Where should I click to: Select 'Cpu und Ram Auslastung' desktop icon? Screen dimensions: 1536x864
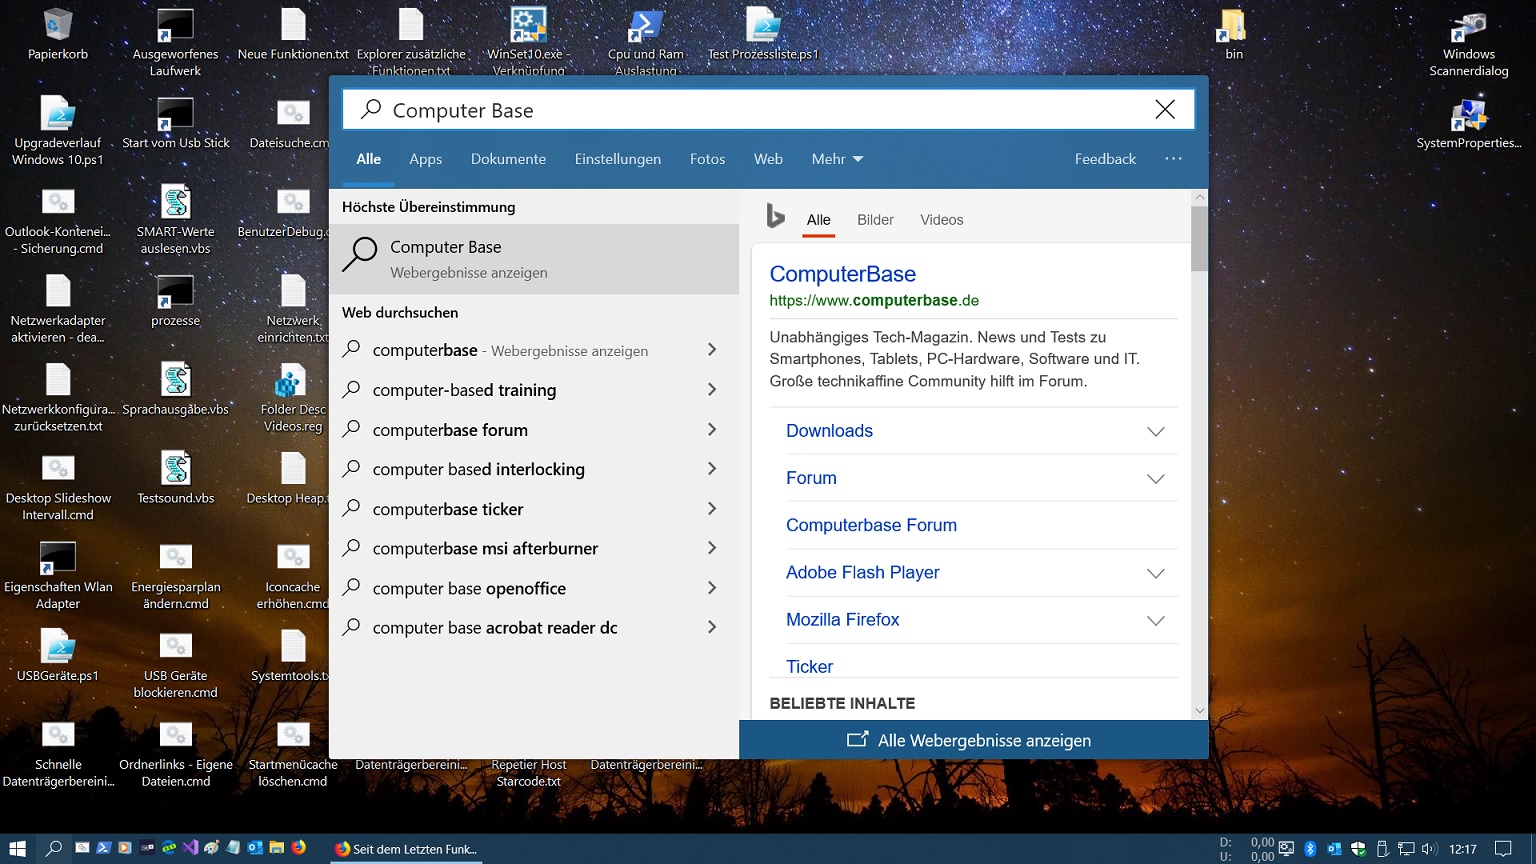click(x=646, y=43)
